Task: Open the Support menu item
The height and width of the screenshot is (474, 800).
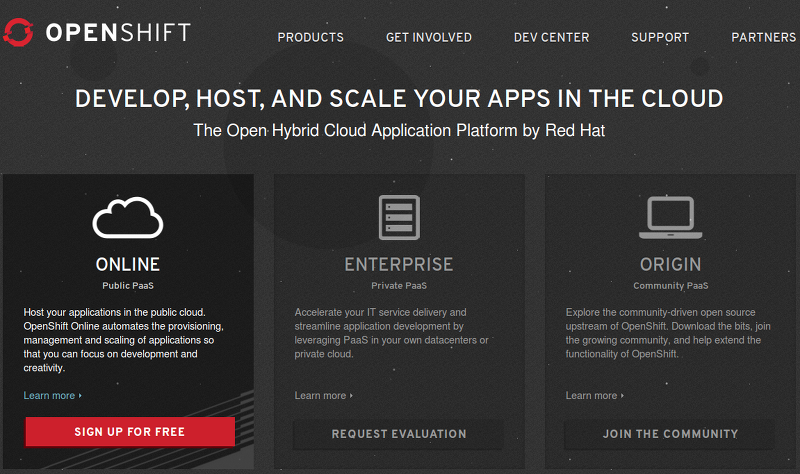Action: click(660, 37)
